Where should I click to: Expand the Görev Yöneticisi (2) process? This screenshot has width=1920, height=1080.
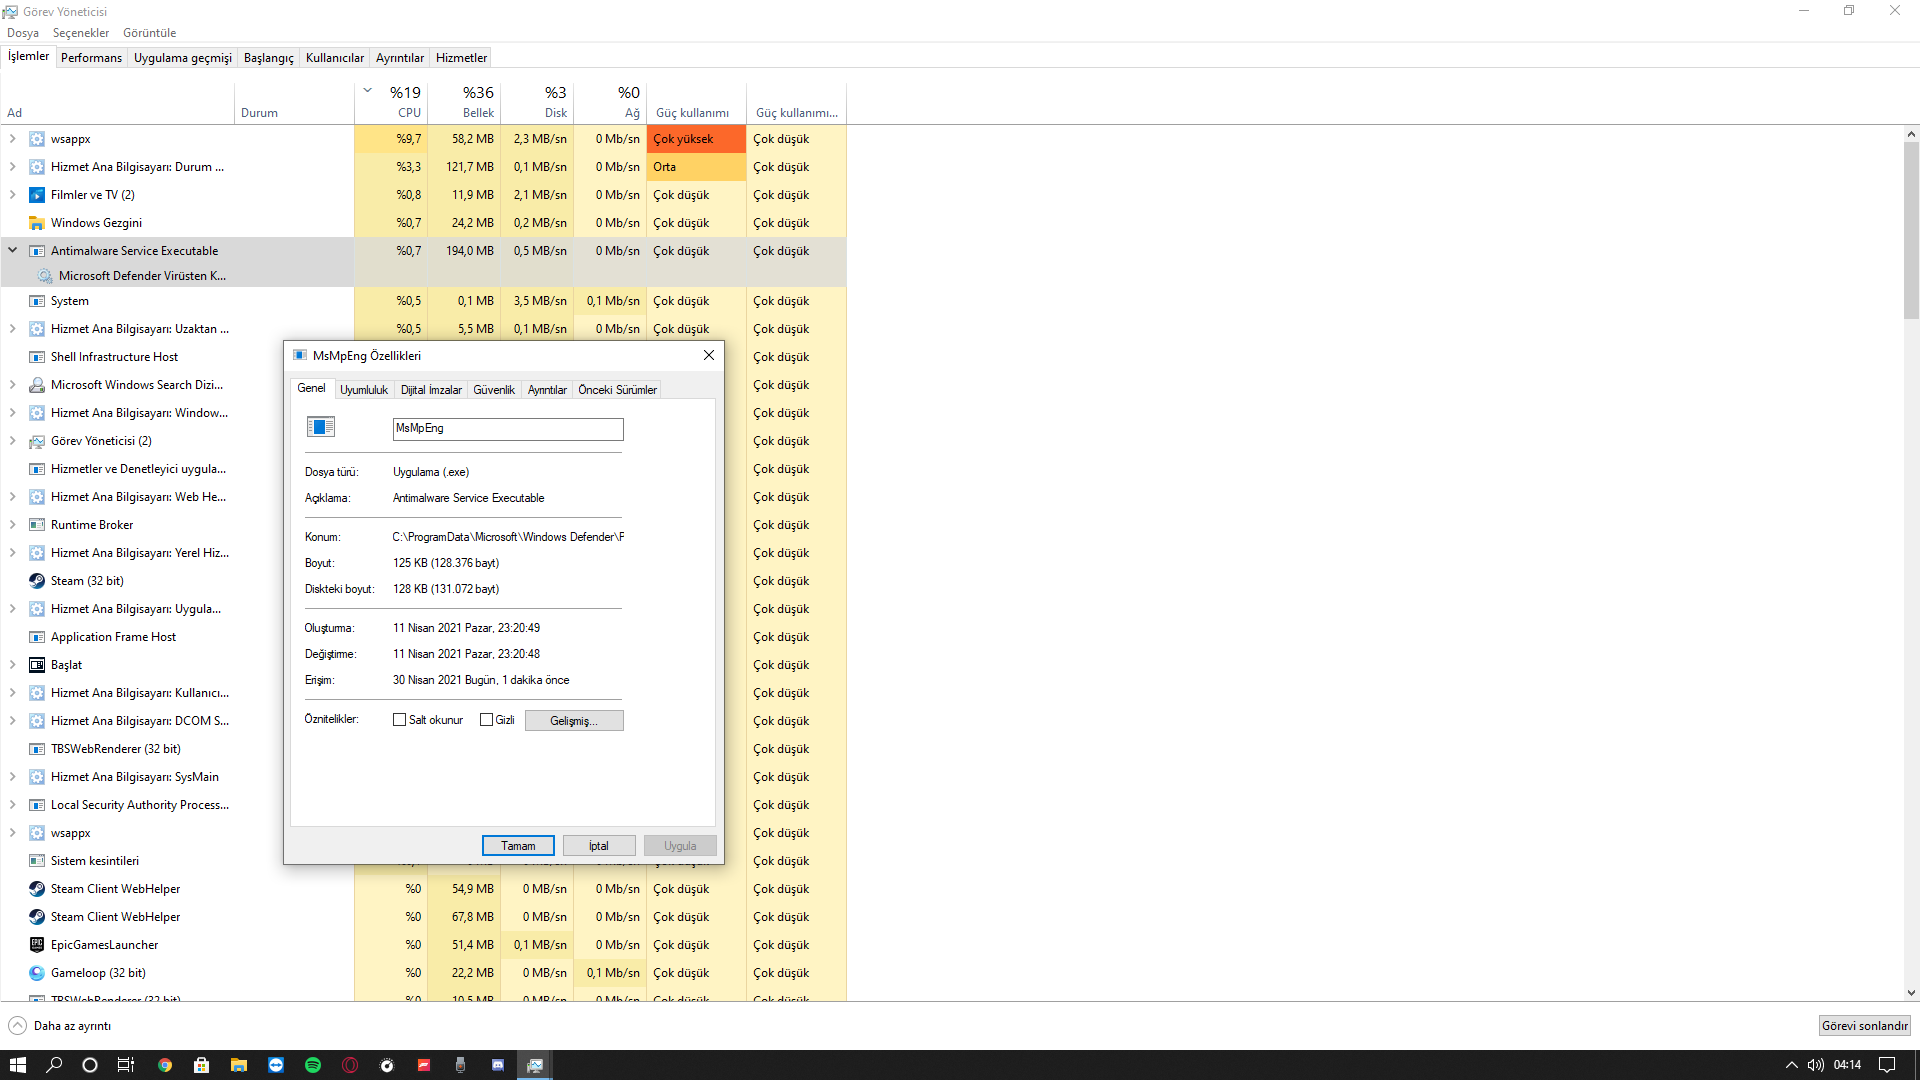(13, 441)
